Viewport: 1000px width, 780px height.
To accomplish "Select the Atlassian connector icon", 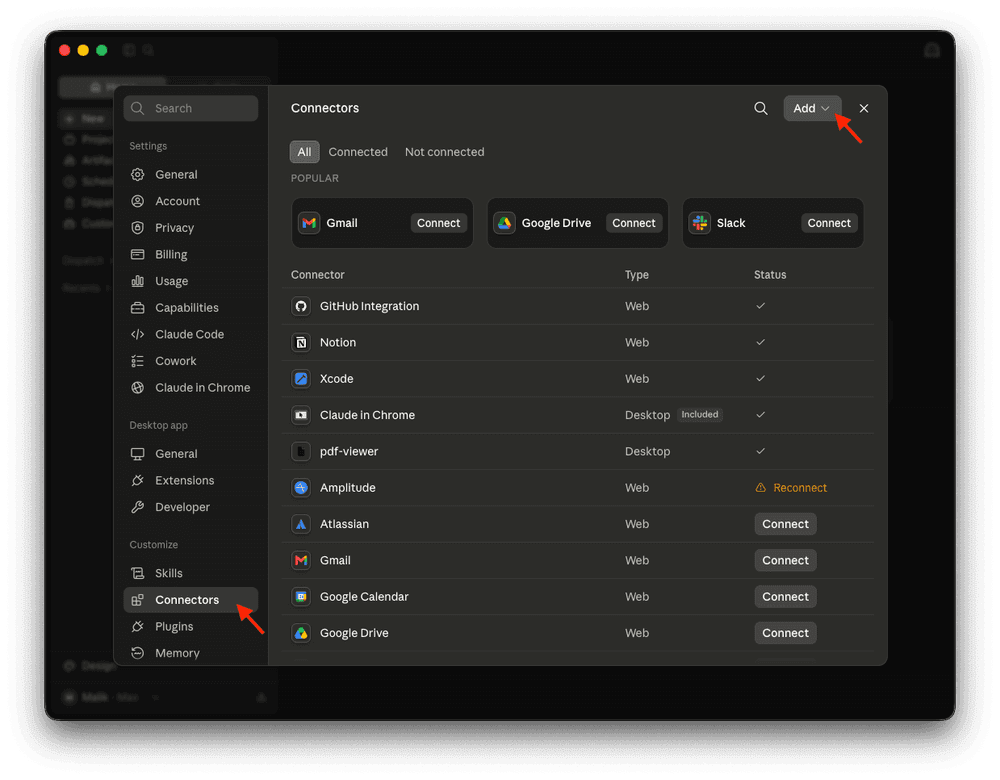I will 301,524.
